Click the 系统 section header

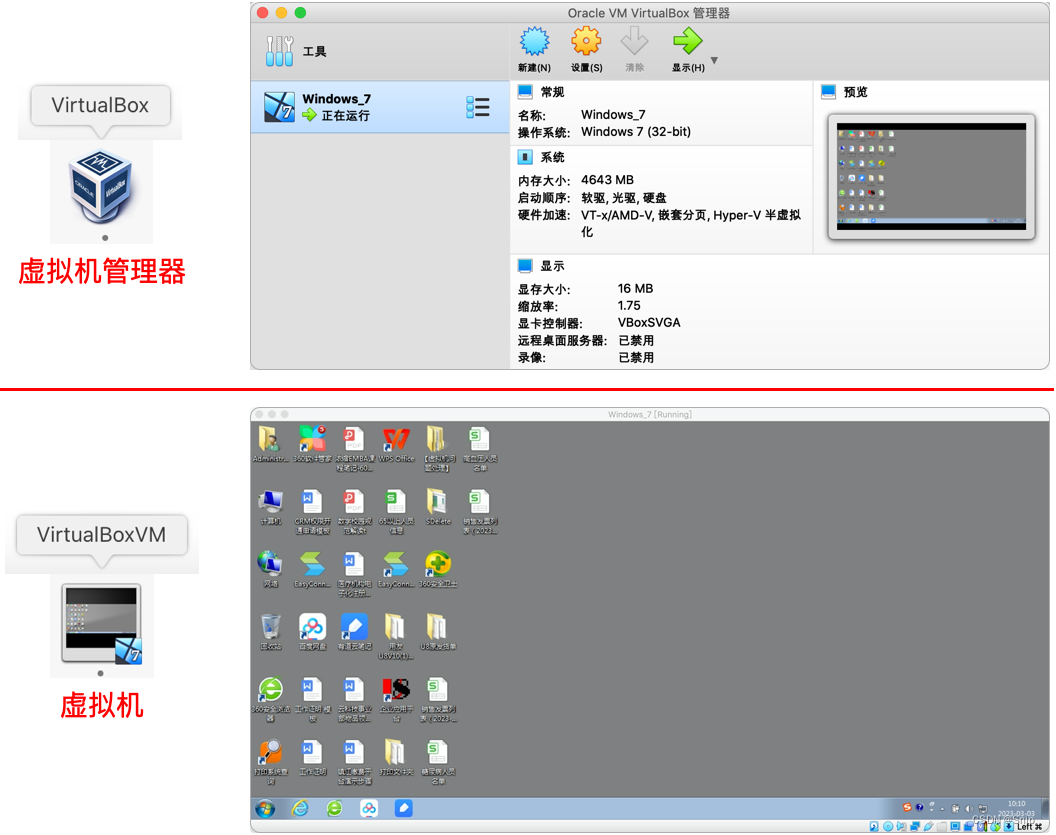pos(552,158)
